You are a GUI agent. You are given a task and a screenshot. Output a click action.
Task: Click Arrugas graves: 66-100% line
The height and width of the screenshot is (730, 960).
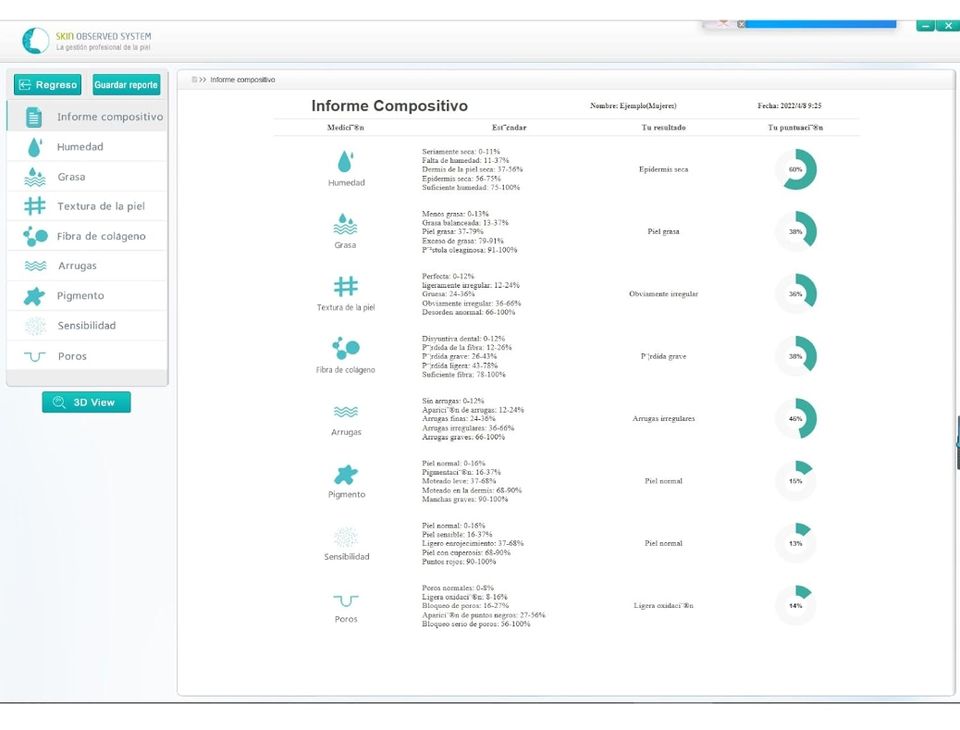[463, 437]
